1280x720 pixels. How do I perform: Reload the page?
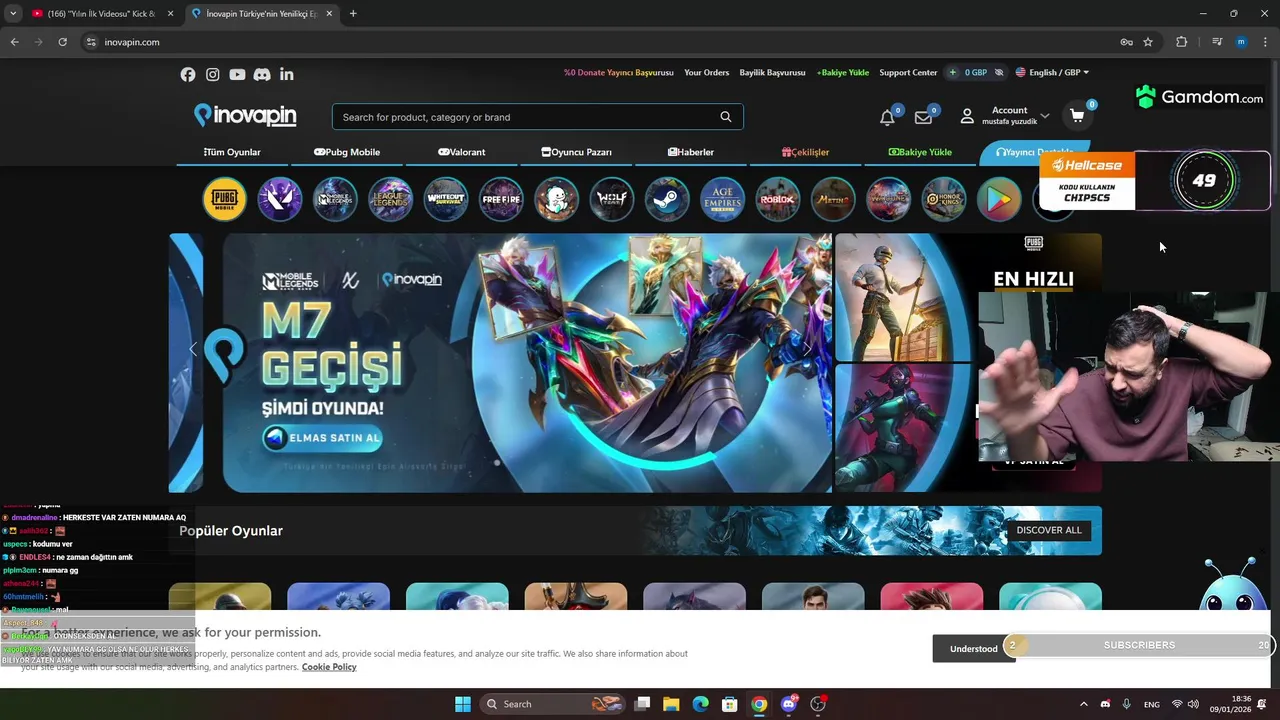coord(62,42)
